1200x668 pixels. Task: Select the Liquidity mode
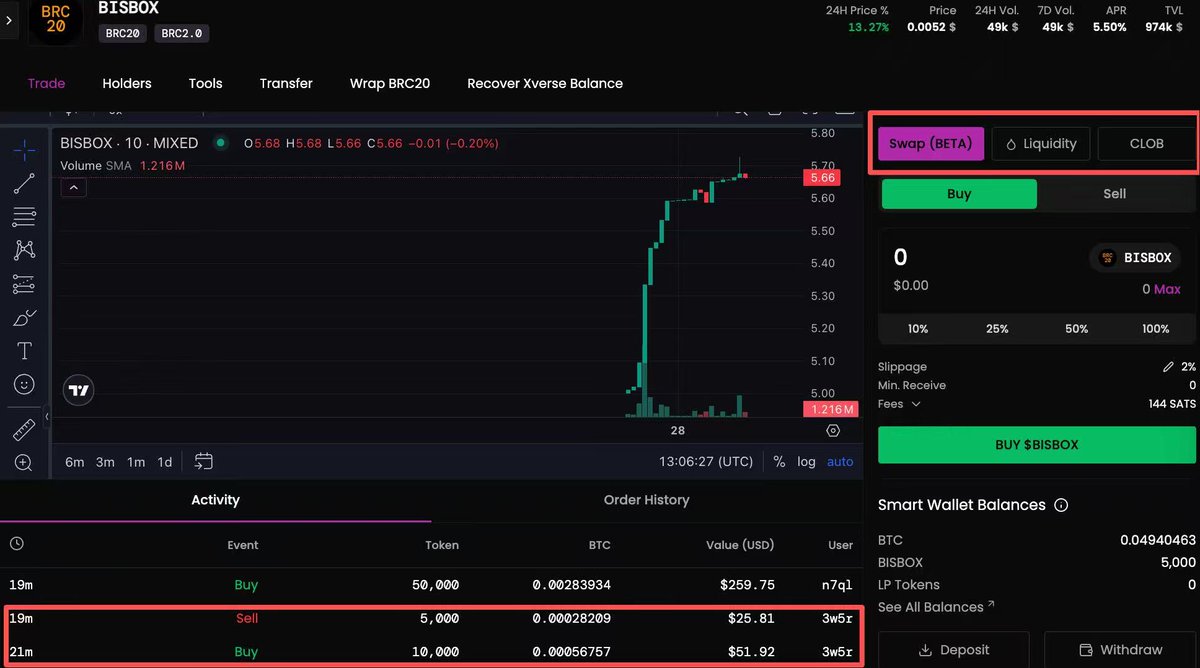click(1041, 144)
